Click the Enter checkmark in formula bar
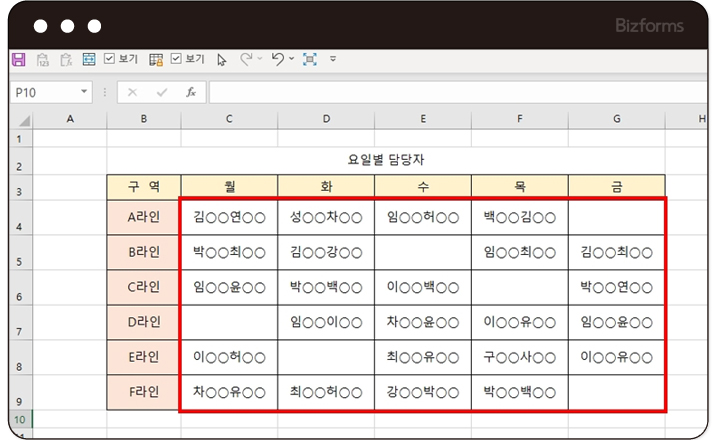Screen dimensions: 715x440 [161, 93]
